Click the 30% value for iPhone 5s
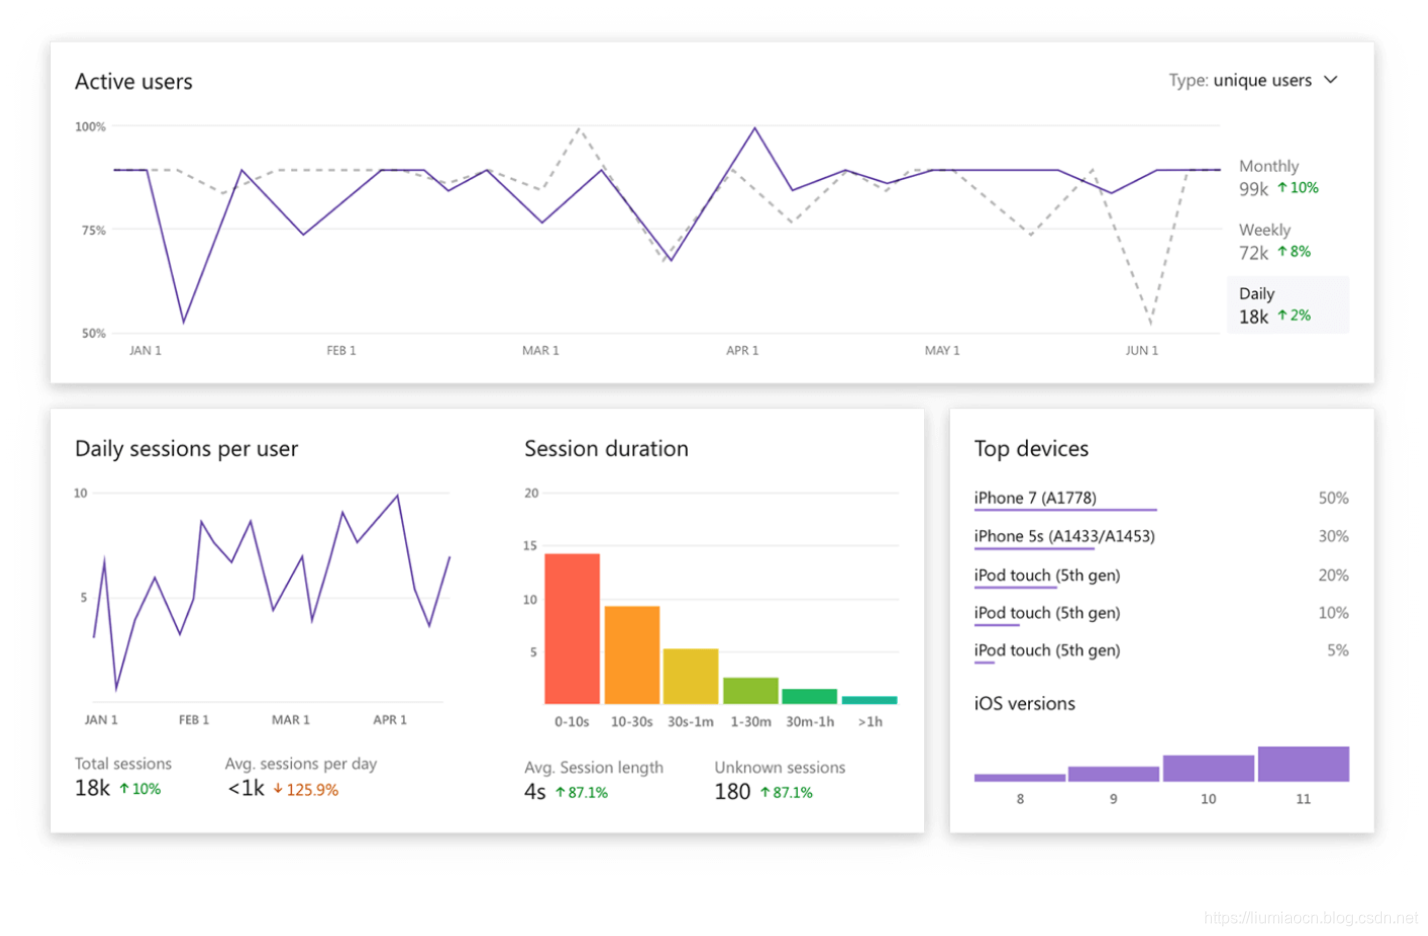Viewport: 1428px width, 936px height. coord(1334,536)
